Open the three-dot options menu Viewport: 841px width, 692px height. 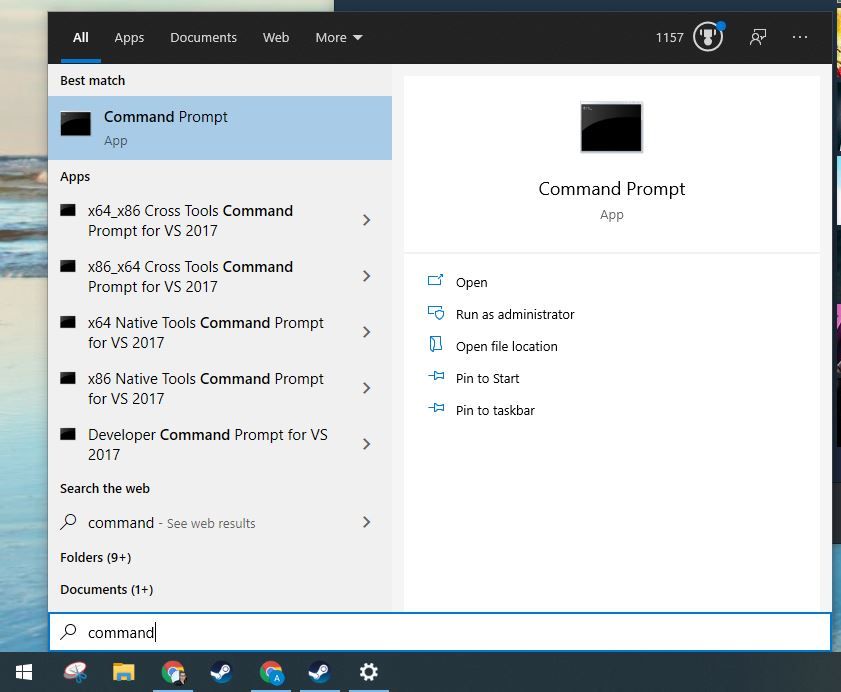pos(800,38)
